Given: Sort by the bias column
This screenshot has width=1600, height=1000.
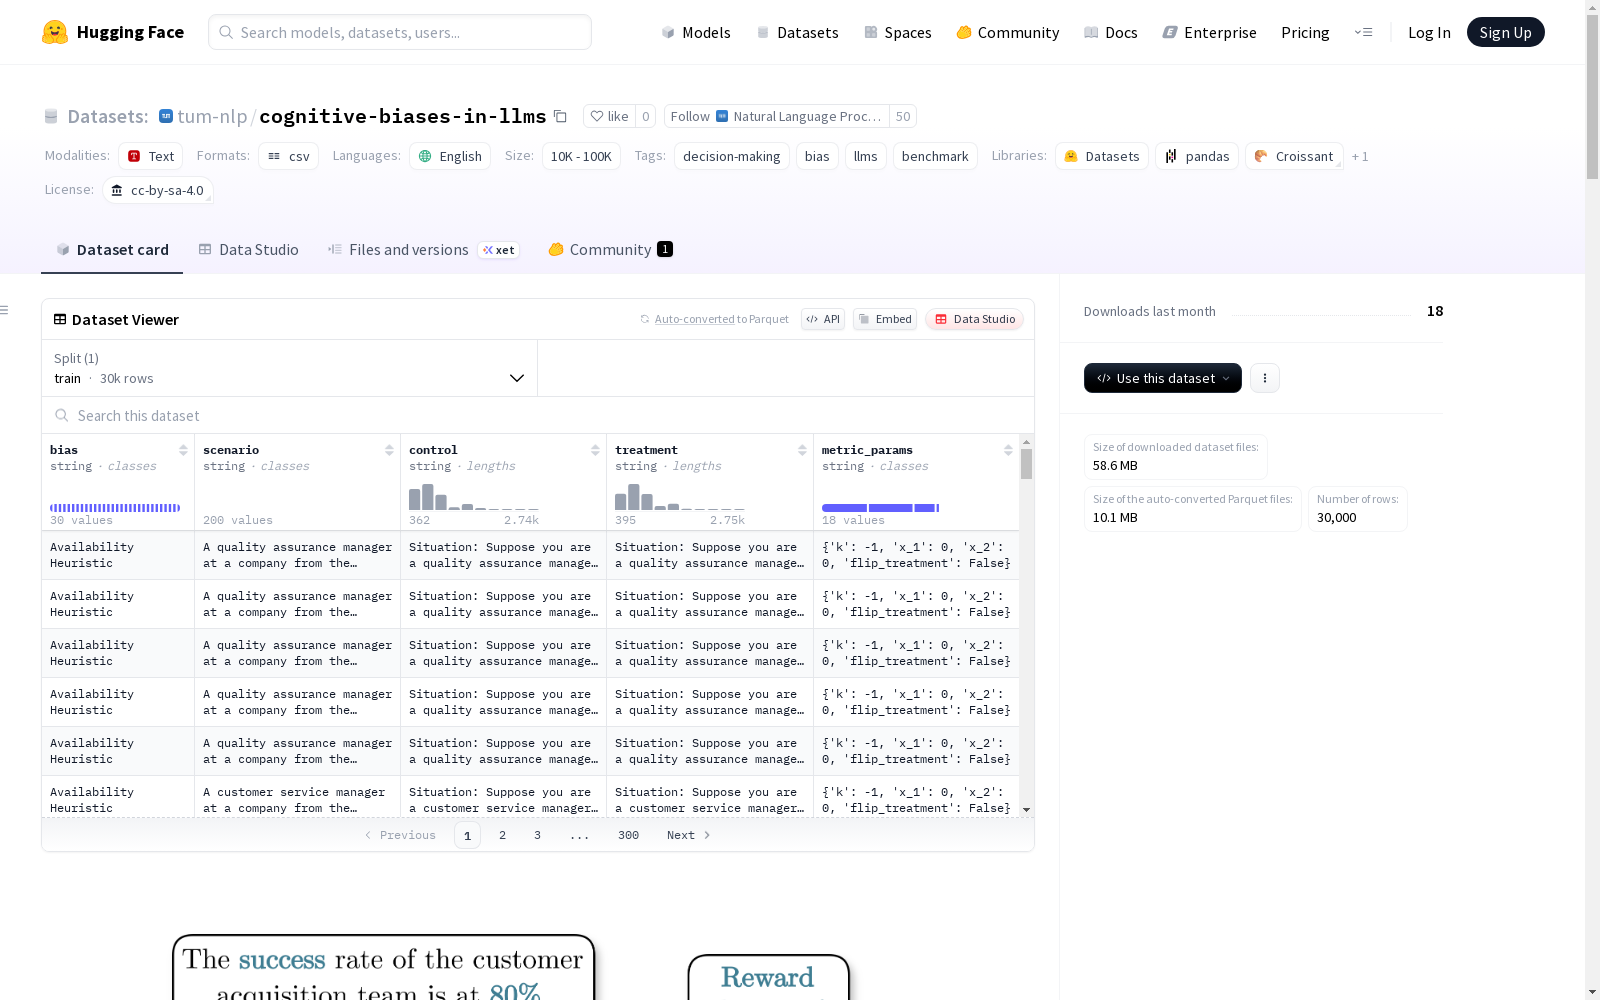Looking at the screenshot, I should click(x=183, y=450).
